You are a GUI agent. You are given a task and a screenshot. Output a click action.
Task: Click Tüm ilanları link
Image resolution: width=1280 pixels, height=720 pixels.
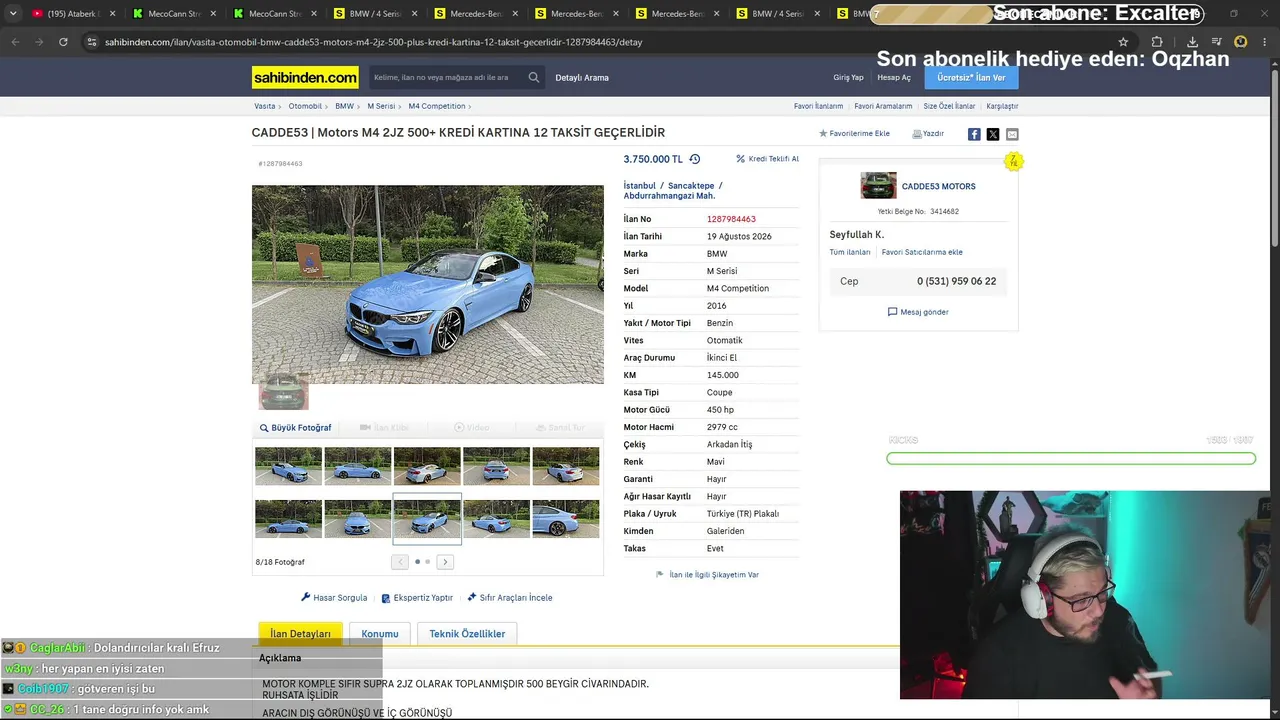[850, 252]
